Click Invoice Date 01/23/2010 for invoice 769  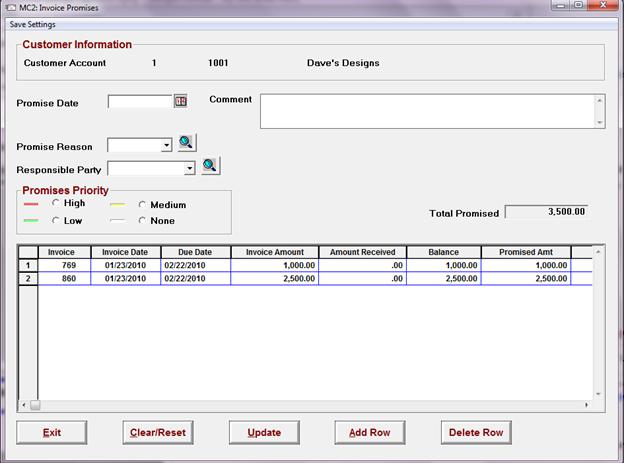click(x=126, y=265)
